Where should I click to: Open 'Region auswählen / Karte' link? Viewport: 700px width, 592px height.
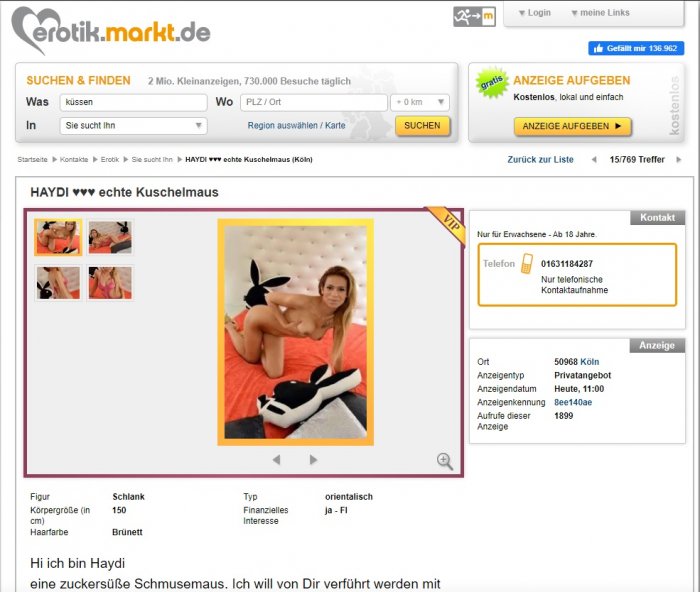click(x=296, y=125)
